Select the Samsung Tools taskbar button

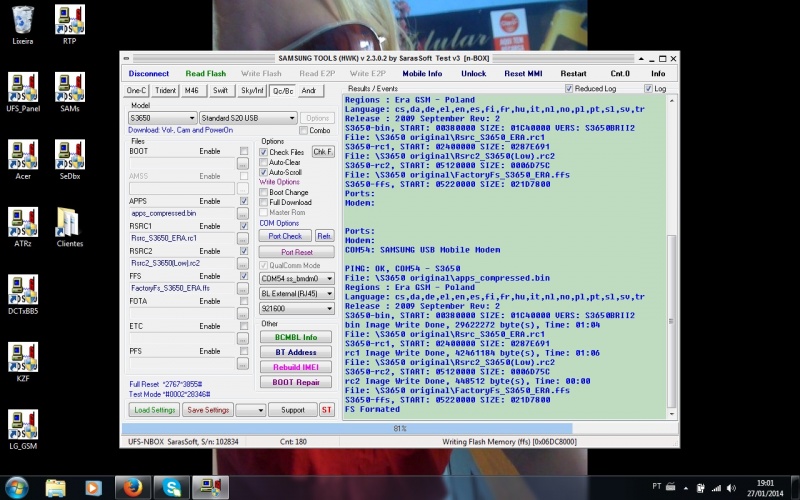[x=210, y=488]
